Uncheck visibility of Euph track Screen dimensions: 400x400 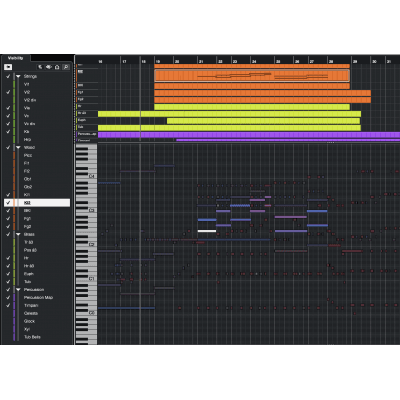coord(8,274)
